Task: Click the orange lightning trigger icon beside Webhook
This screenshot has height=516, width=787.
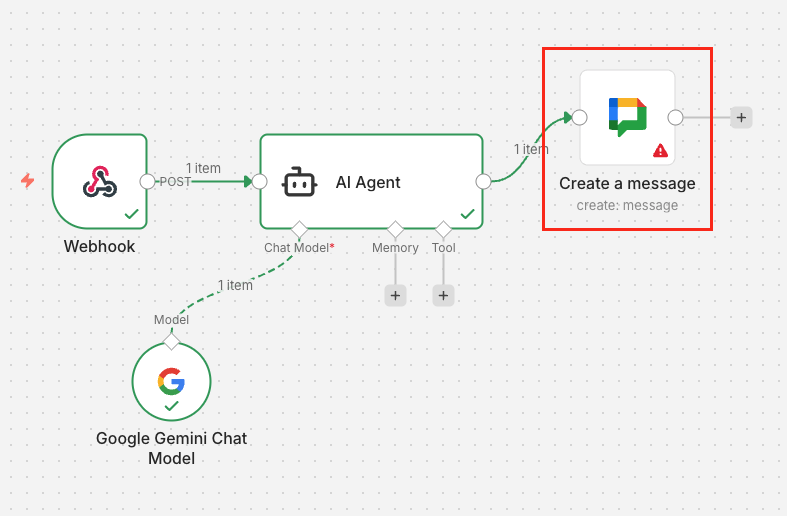Action: click(28, 181)
